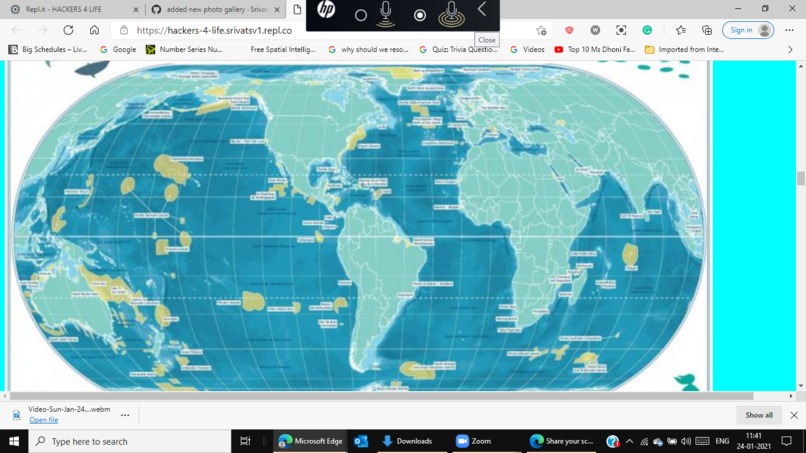Open why should we reso... bookmark
The width and height of the screenshot is (806, 453).
pos(368,49)
